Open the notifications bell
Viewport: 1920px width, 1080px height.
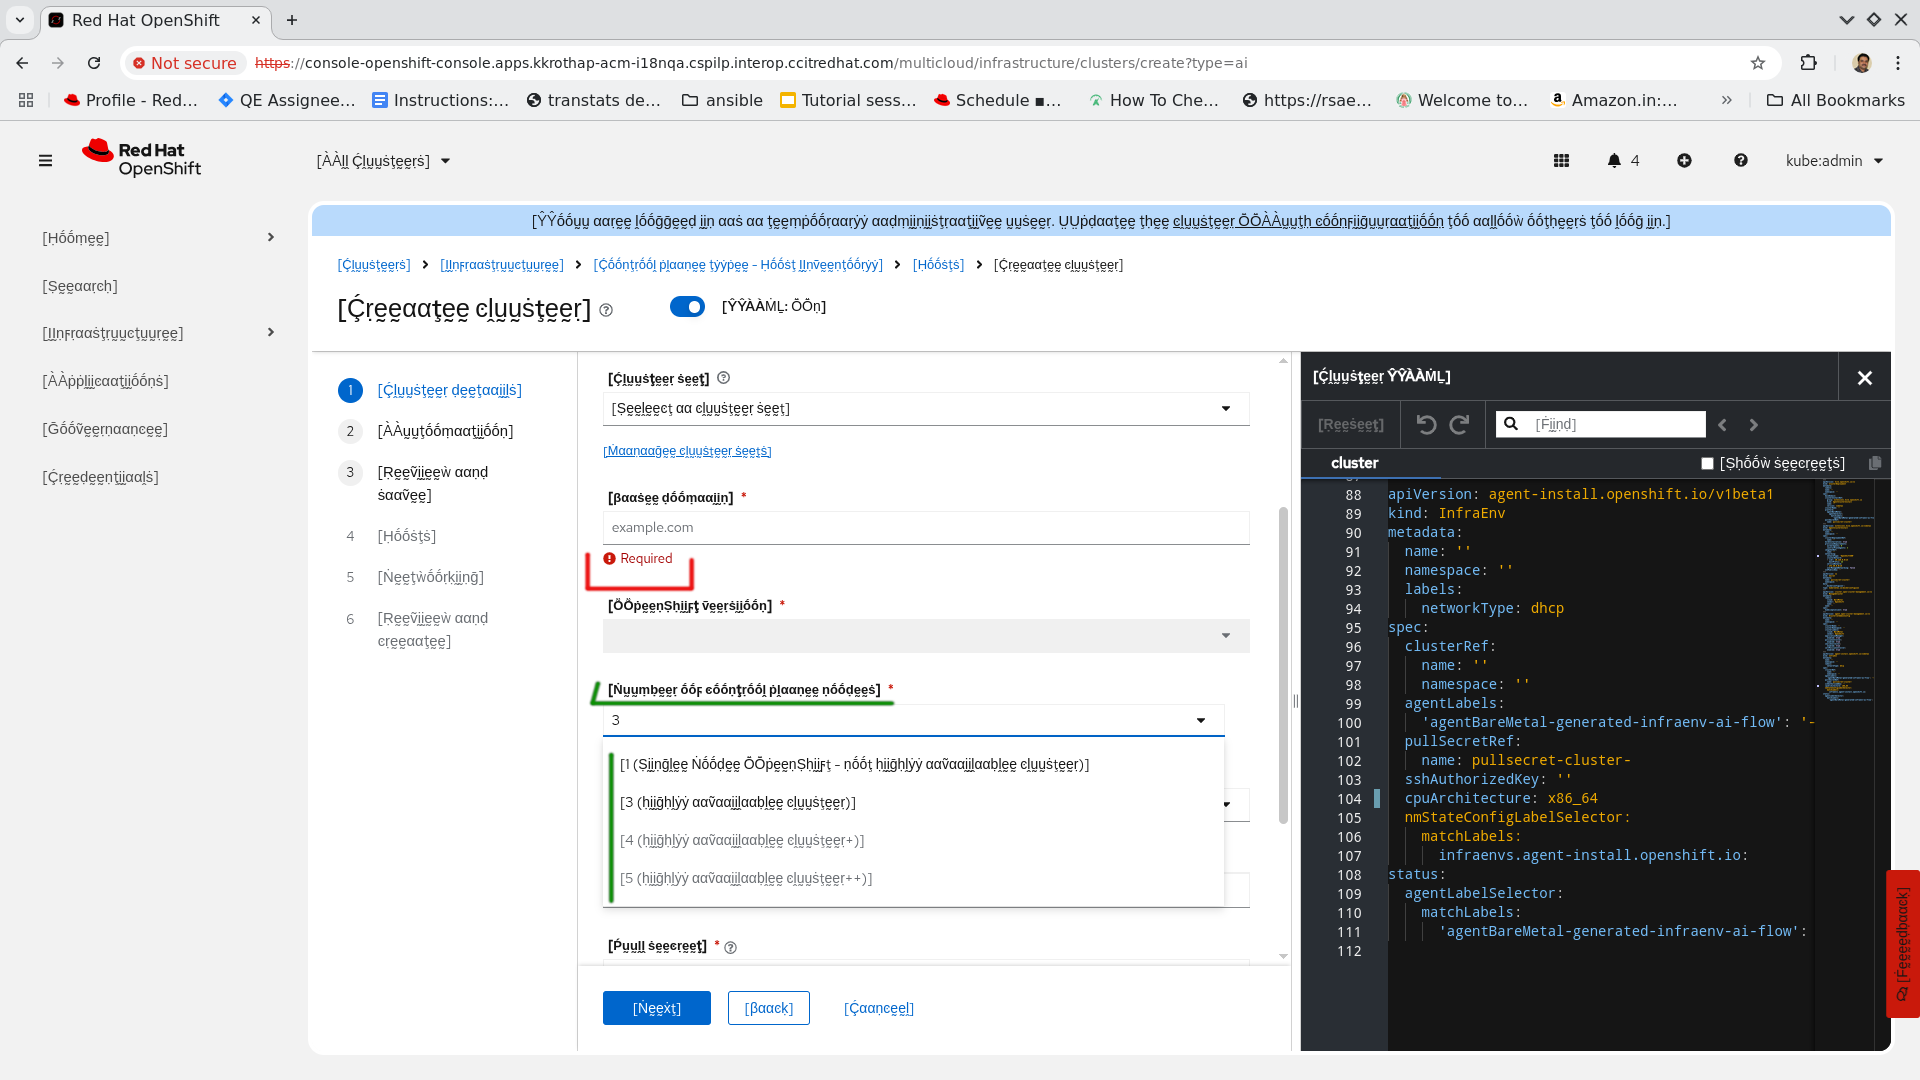tap(1614, 161)
